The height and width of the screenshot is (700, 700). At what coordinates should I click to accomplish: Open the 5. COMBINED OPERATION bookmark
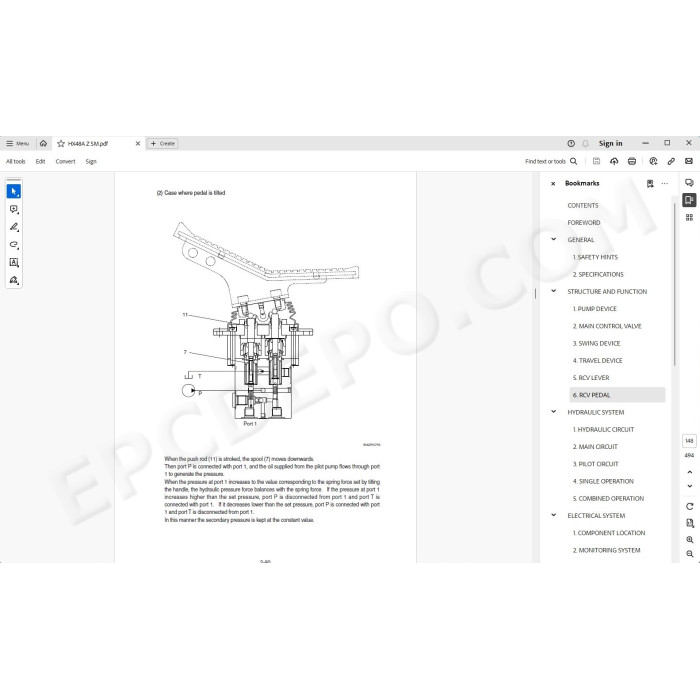pyautogui.click(x=608, y=498)
